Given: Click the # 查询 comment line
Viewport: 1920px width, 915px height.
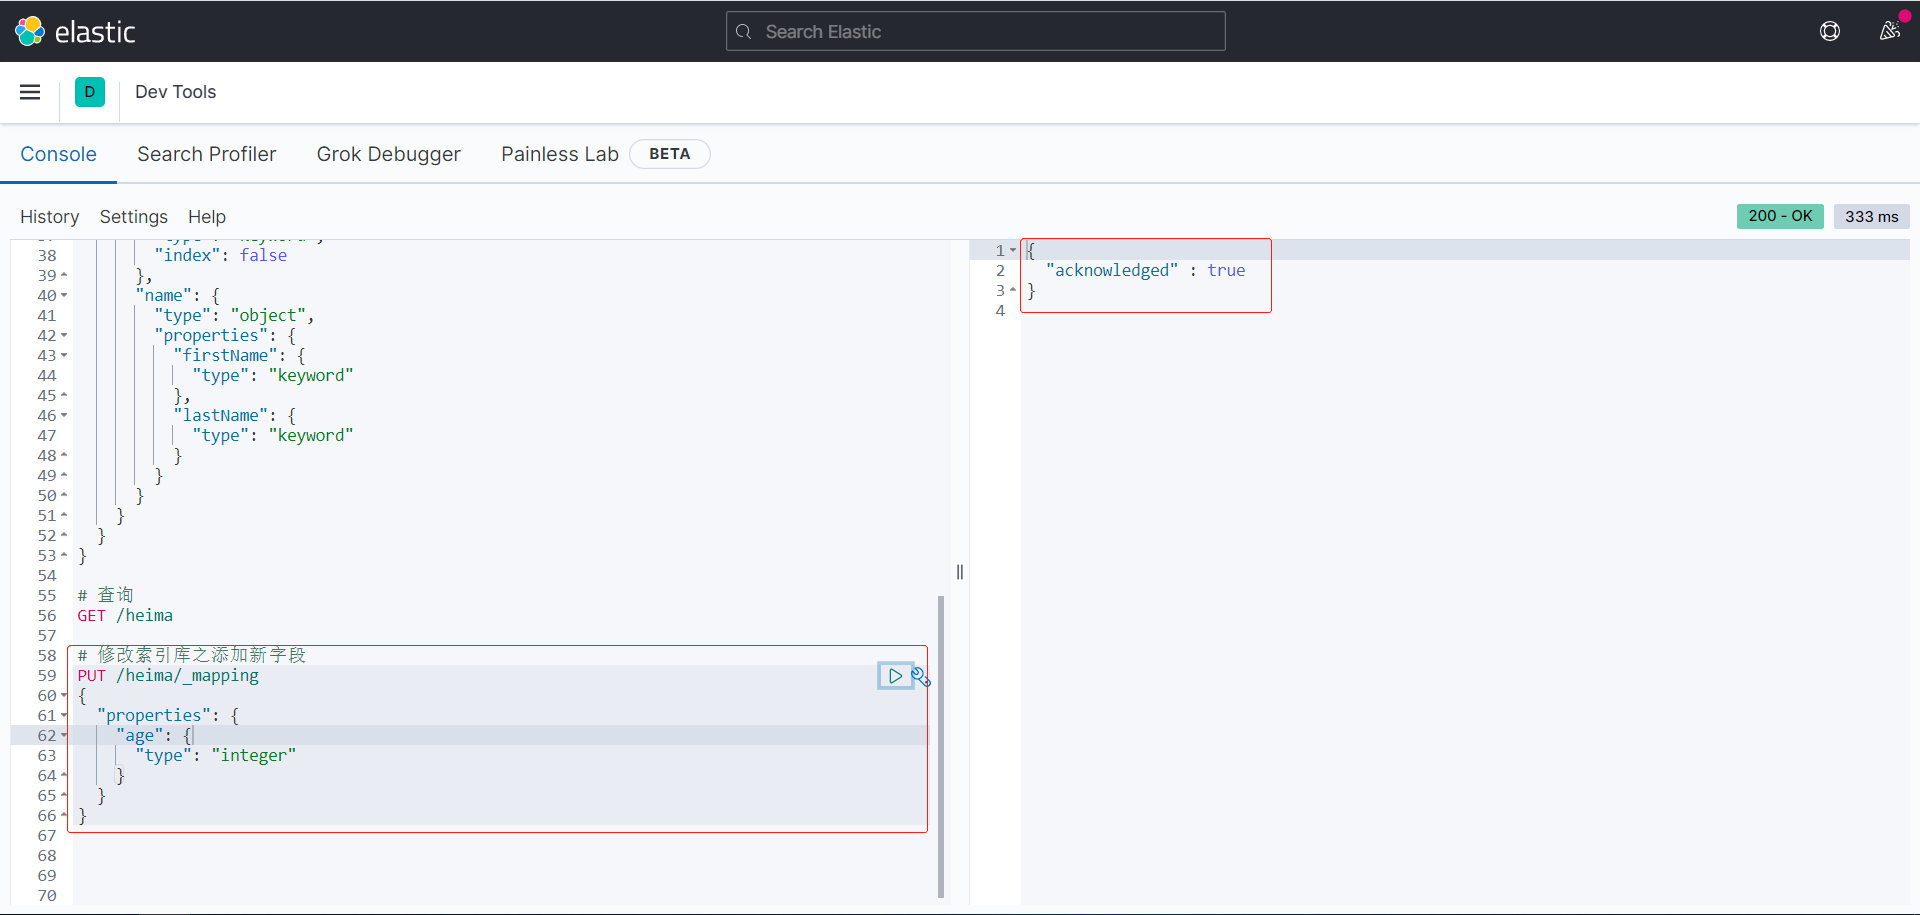Looking at the screenshot, I should pos(105,596).
